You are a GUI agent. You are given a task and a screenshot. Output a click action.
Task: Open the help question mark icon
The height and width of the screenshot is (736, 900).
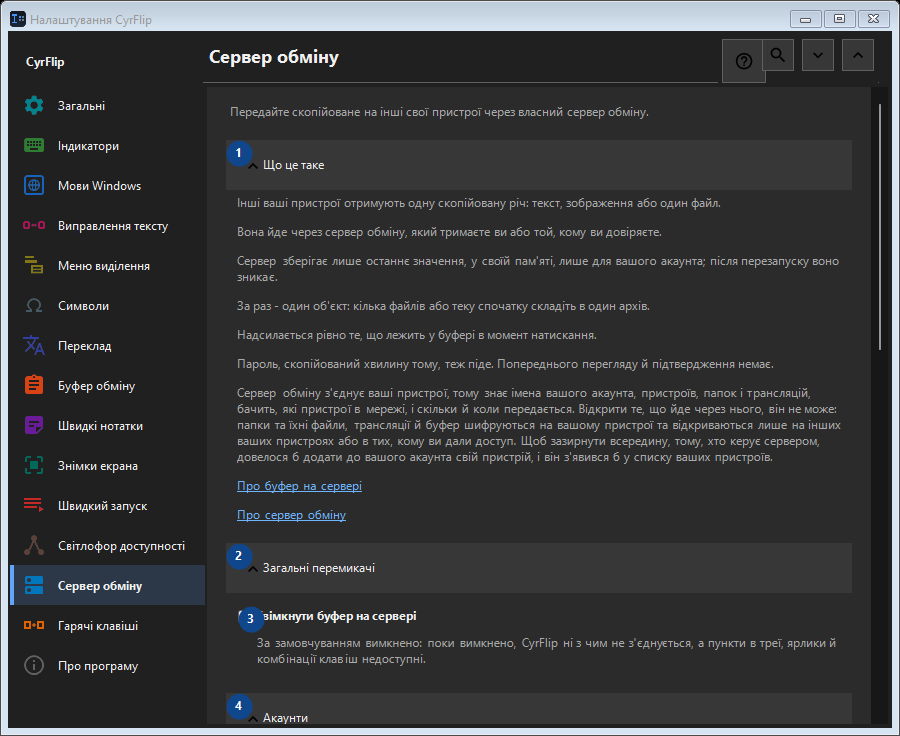pyautogui.click(x=743, y=61)
